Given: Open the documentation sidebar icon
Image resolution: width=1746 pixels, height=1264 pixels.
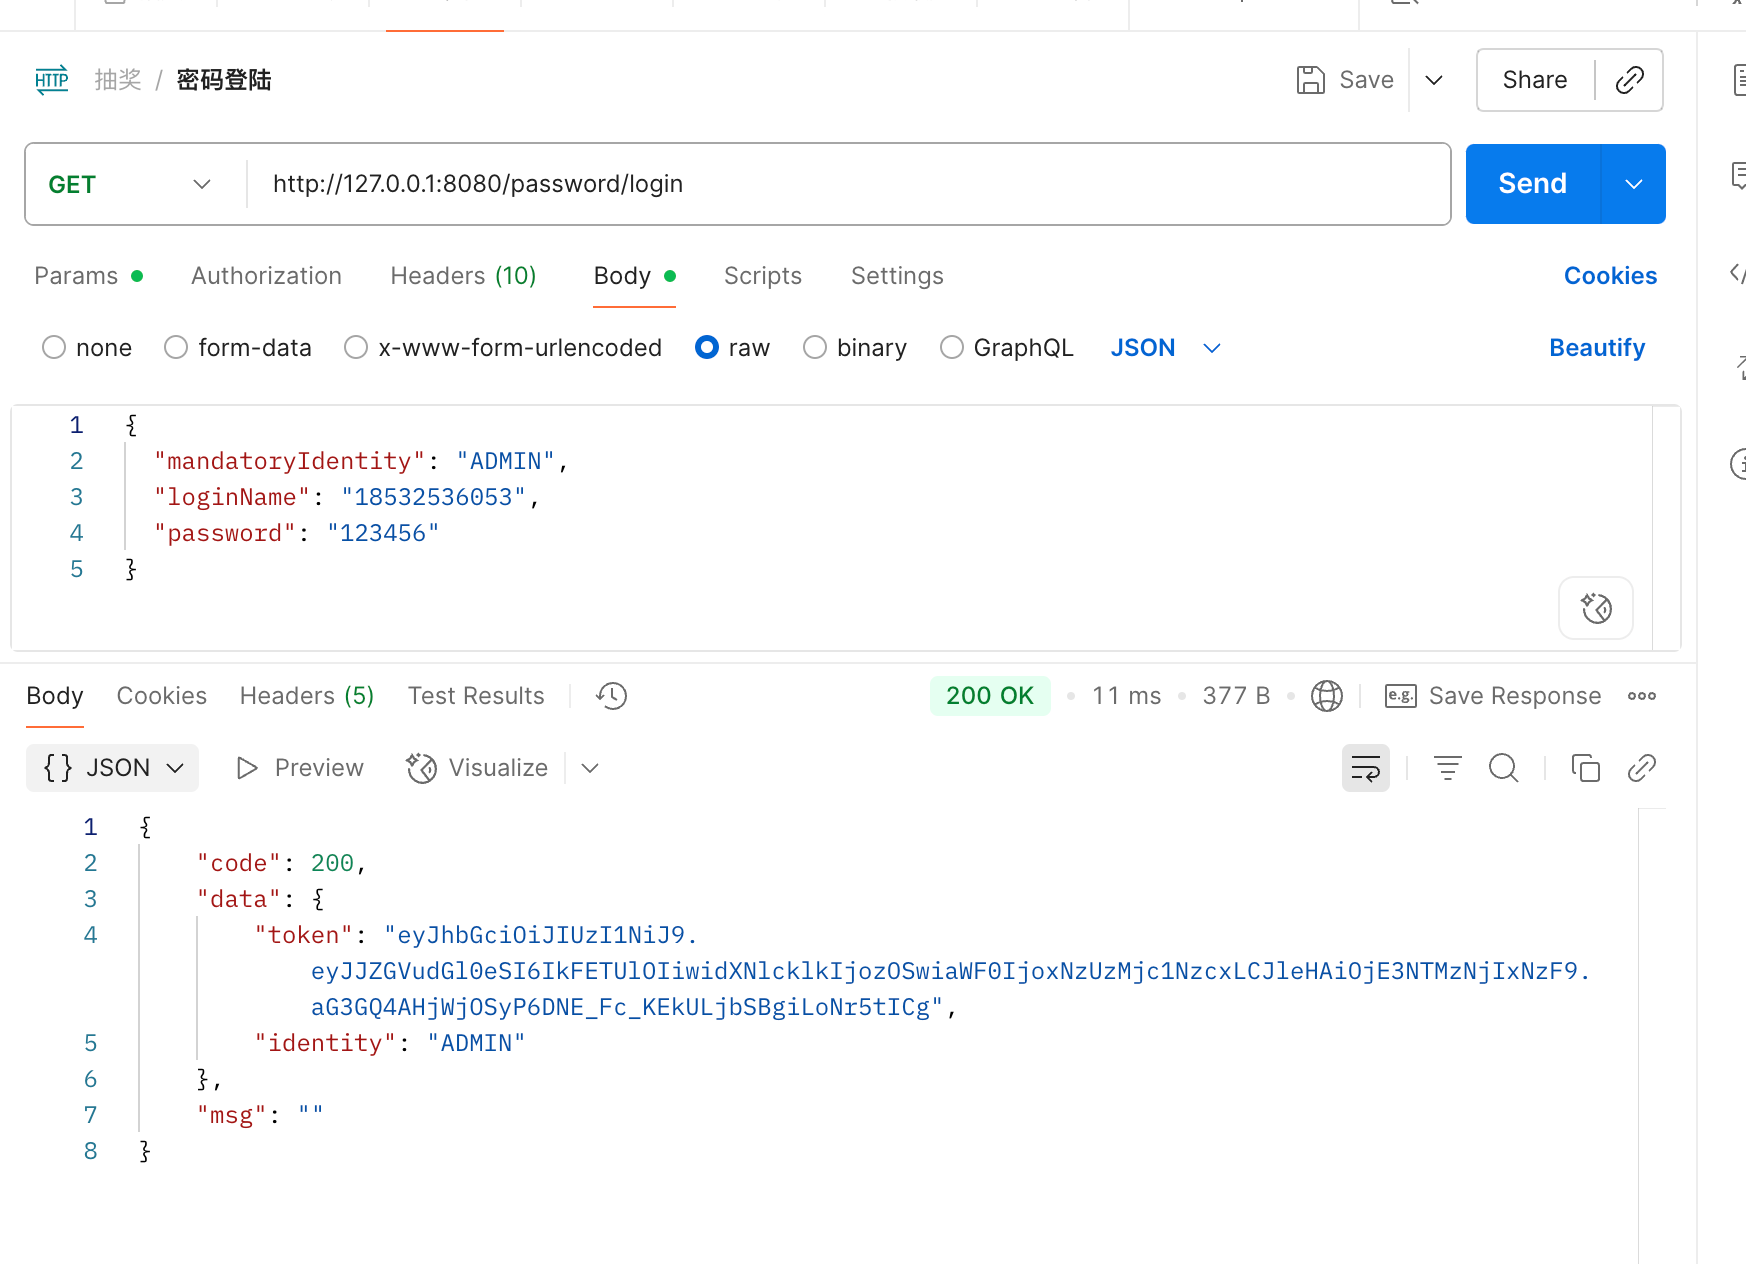Looking at the screenshot, I should (x=1738, y=80).
